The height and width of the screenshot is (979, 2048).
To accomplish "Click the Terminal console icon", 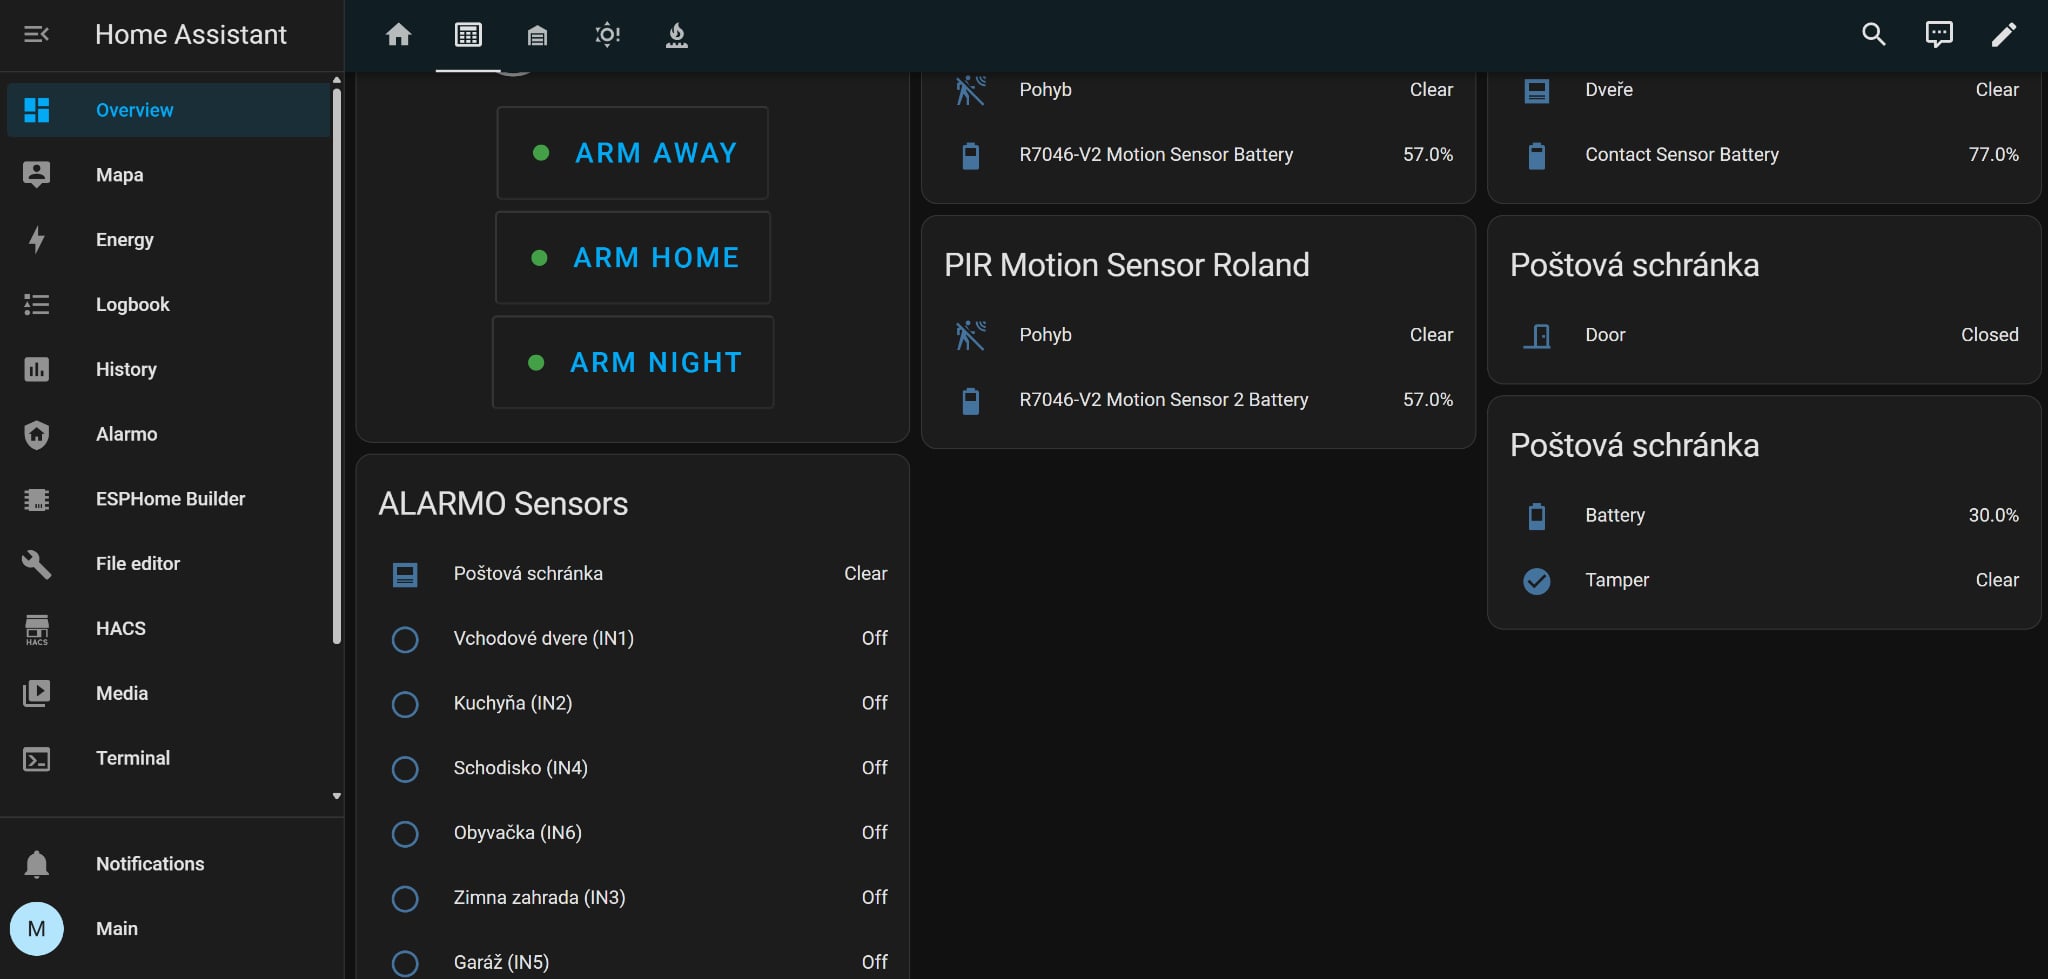I will tap(37, 759).
